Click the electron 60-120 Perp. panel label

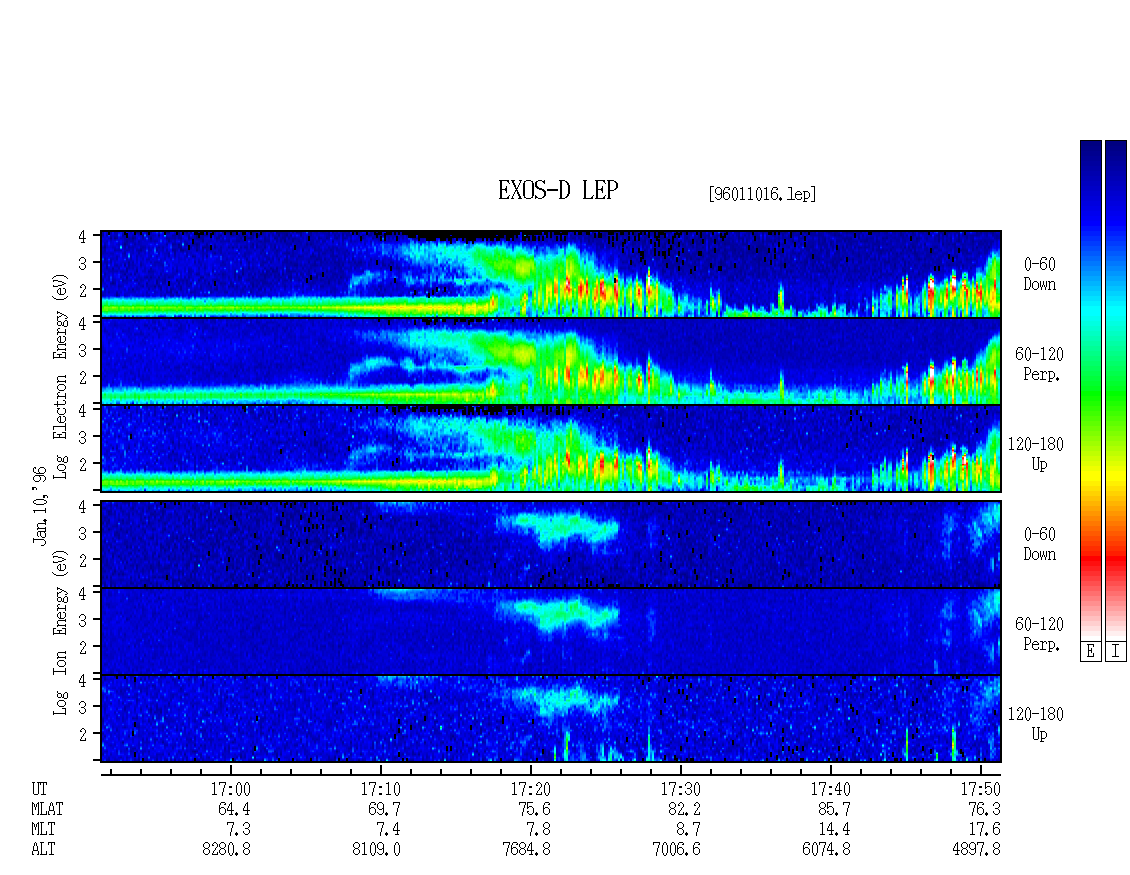[1039, 364]
